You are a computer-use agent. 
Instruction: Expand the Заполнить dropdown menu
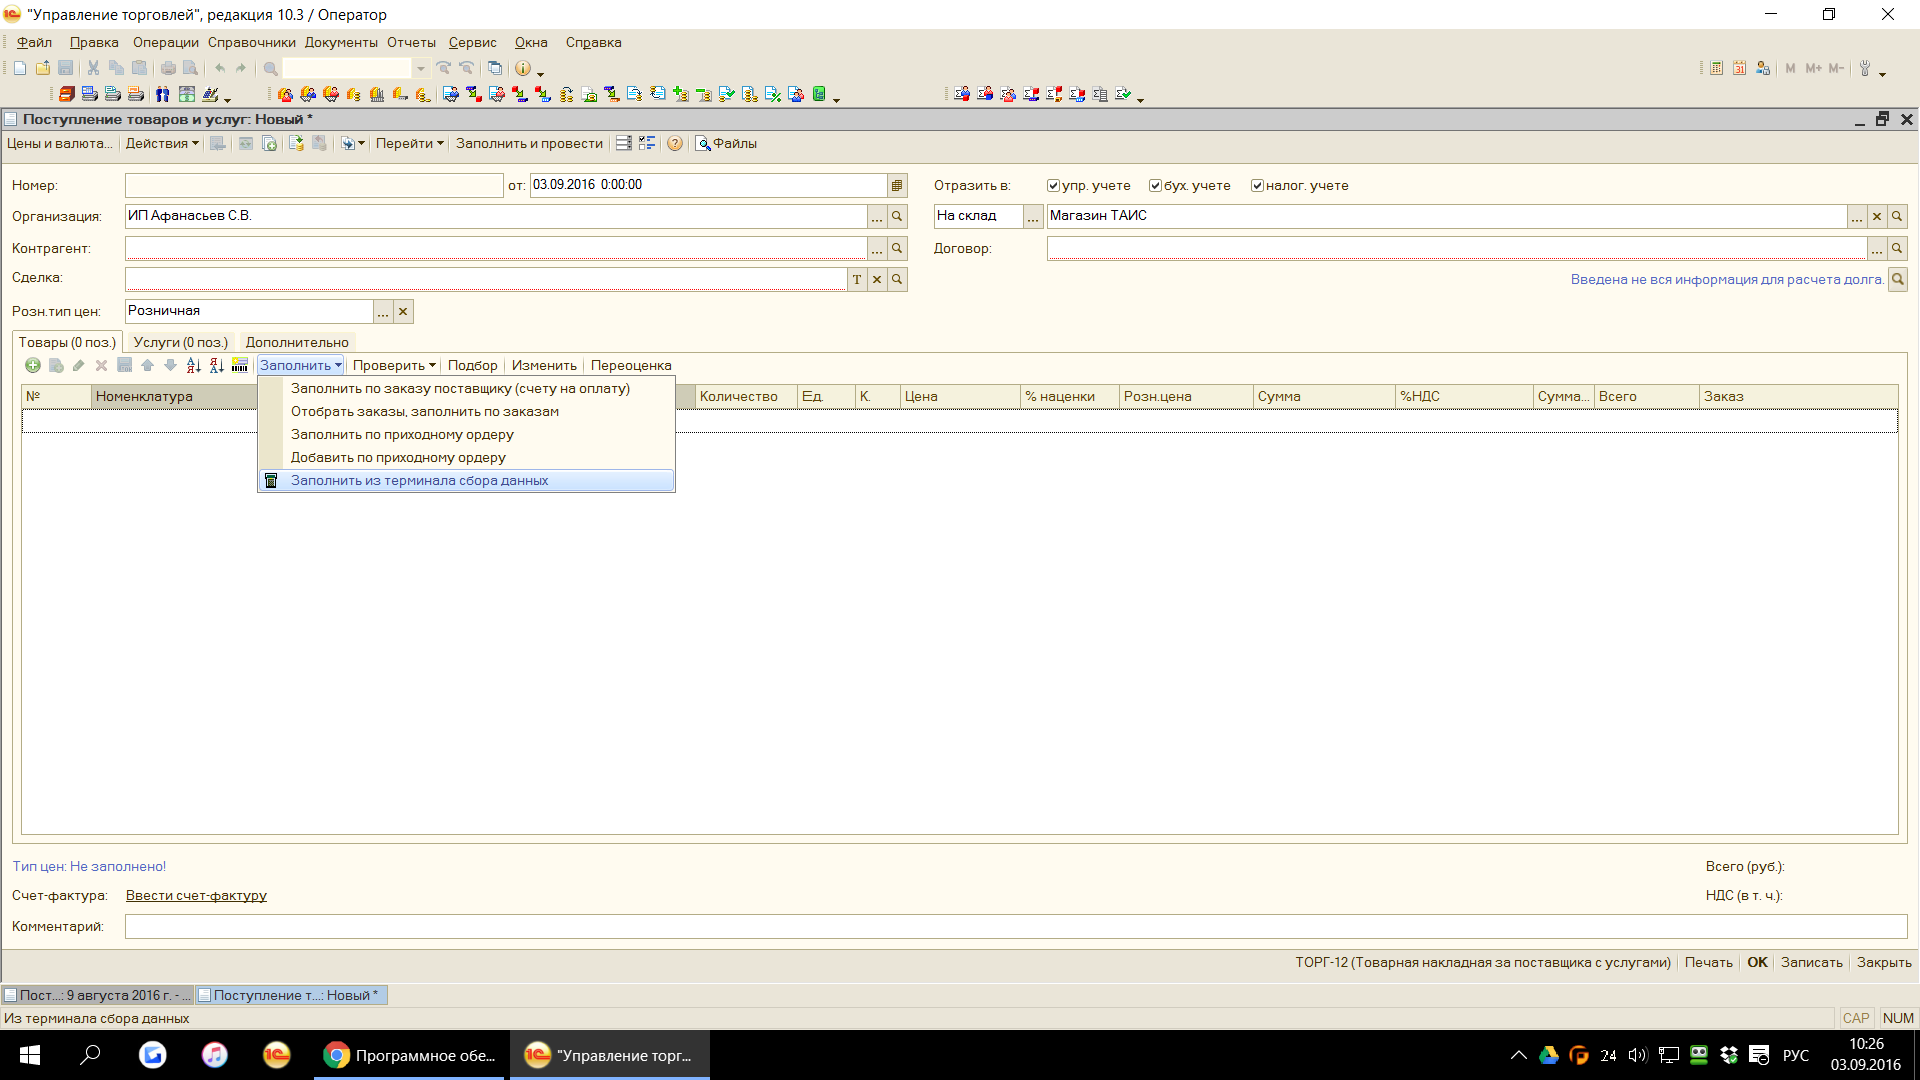pyautogui.click(x=299, y=365)
